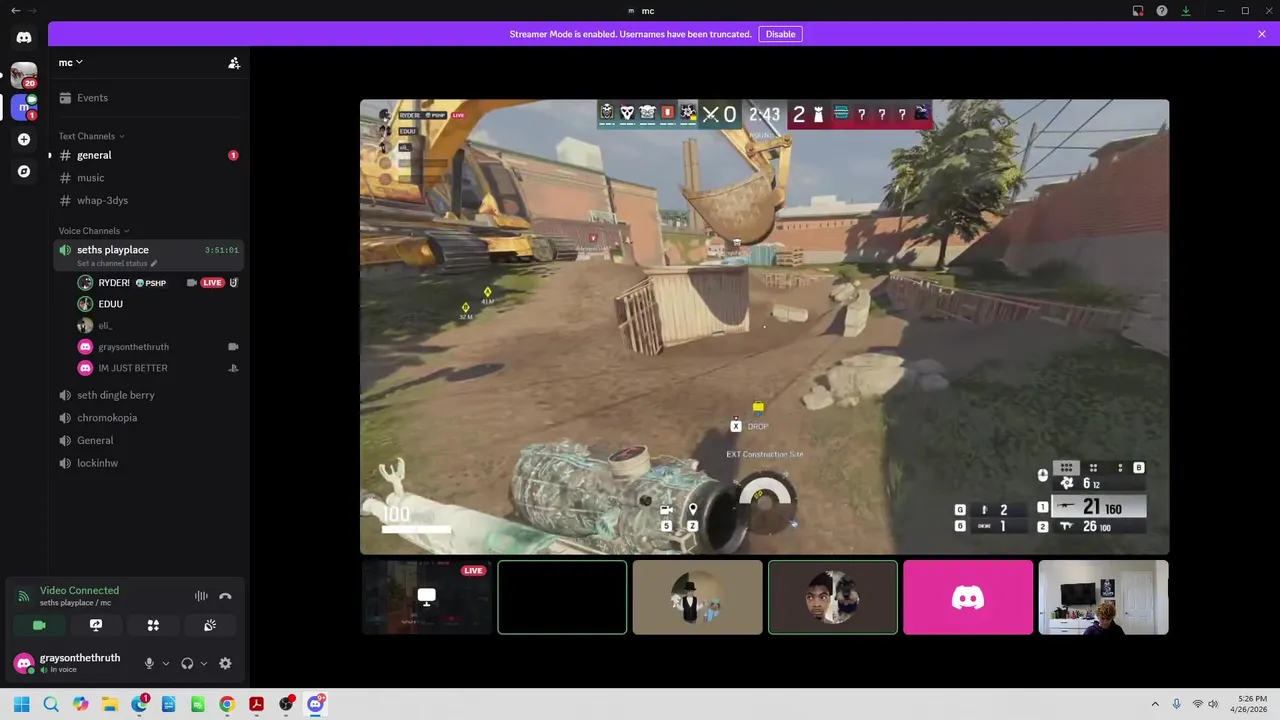This screenshot has width=1280, height=720.
Task: Open the soundboard button
Action: (210, 625)
